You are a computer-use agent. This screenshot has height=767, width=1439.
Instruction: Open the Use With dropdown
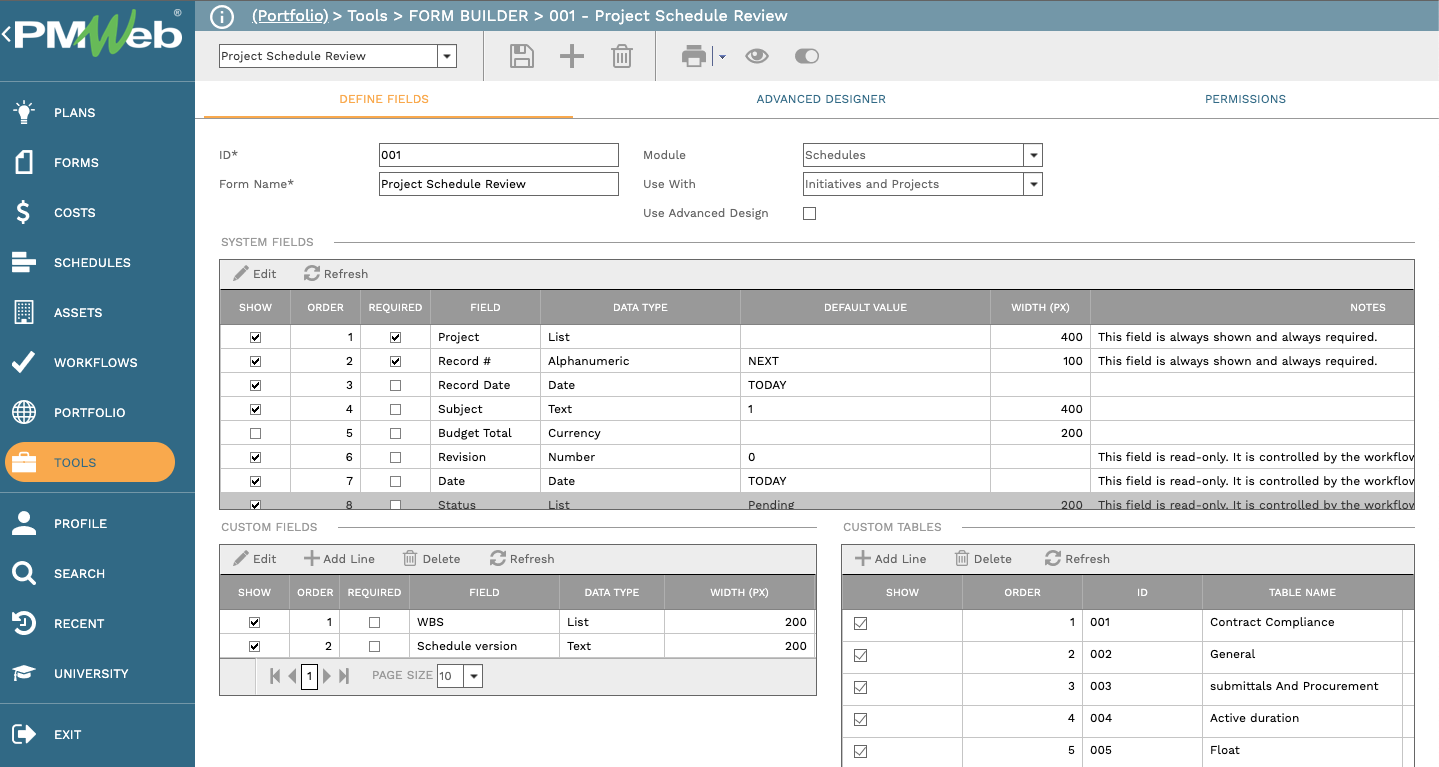pos(1033,184)
